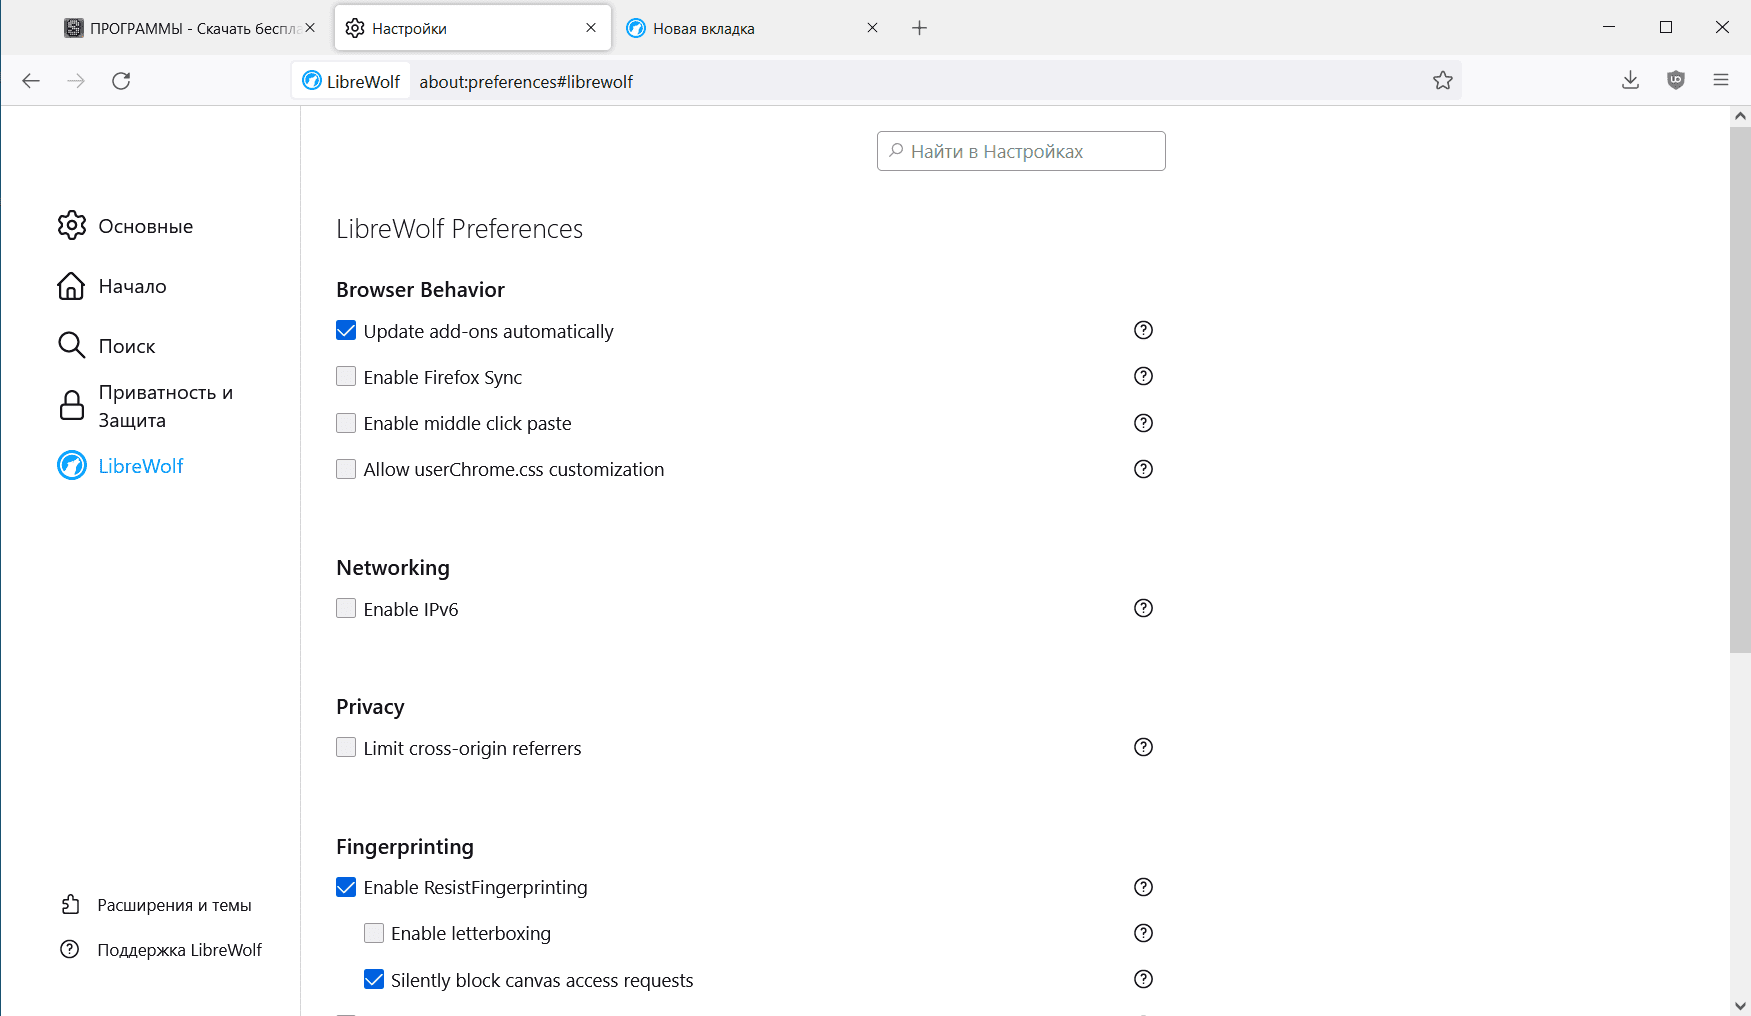Click the uBlock Origin shield icon
The image size is (1751, 1016).
pyautogui.click(x=1676, y=81)
